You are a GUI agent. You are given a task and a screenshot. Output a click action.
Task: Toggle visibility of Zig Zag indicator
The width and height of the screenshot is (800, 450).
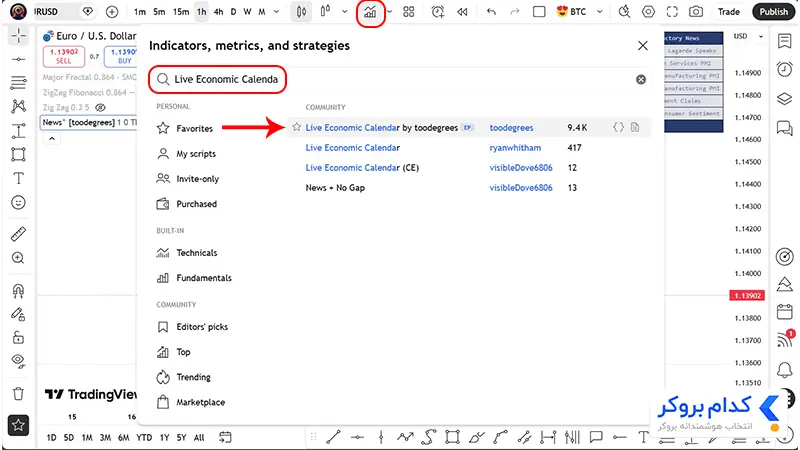[x=101, y=107]
